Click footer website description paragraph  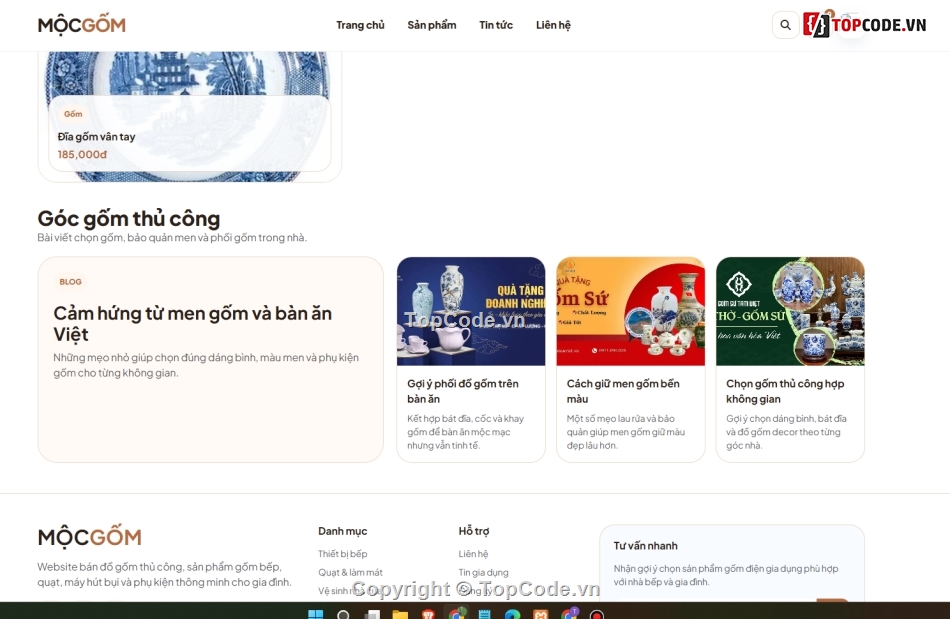click(164, 575)
